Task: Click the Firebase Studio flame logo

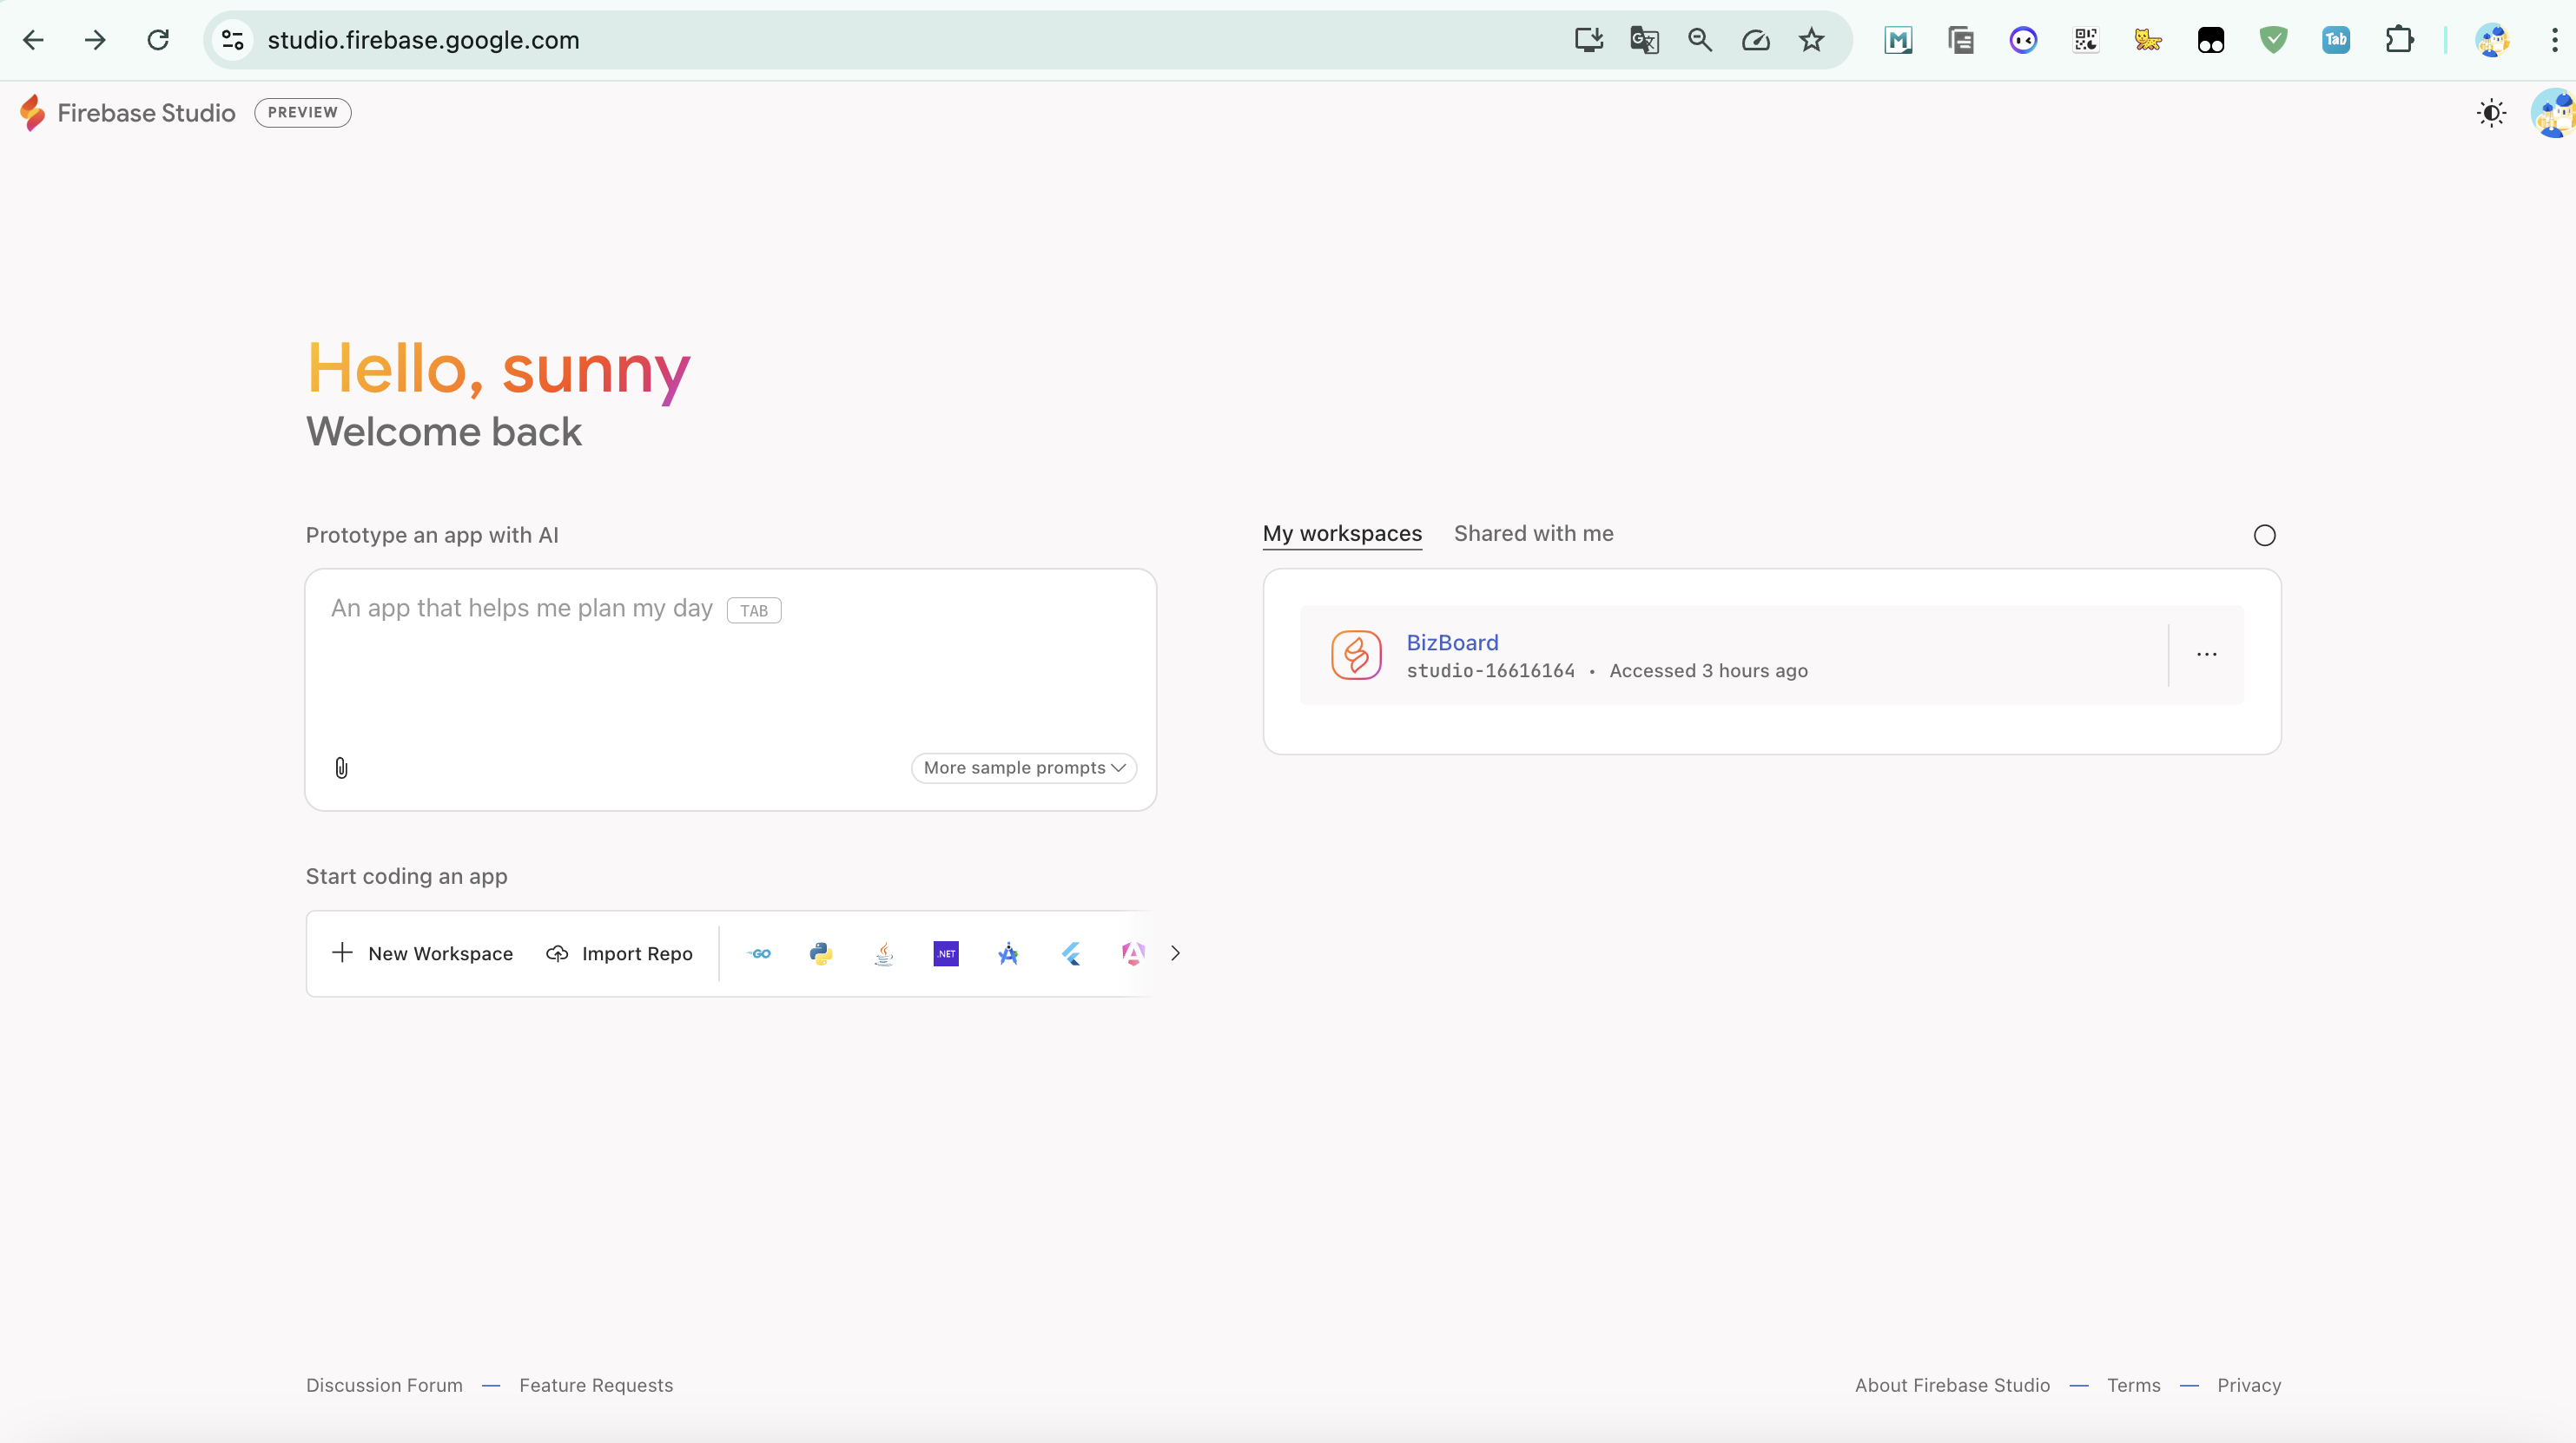Action: pyautogui.click(x=32, y=113)
